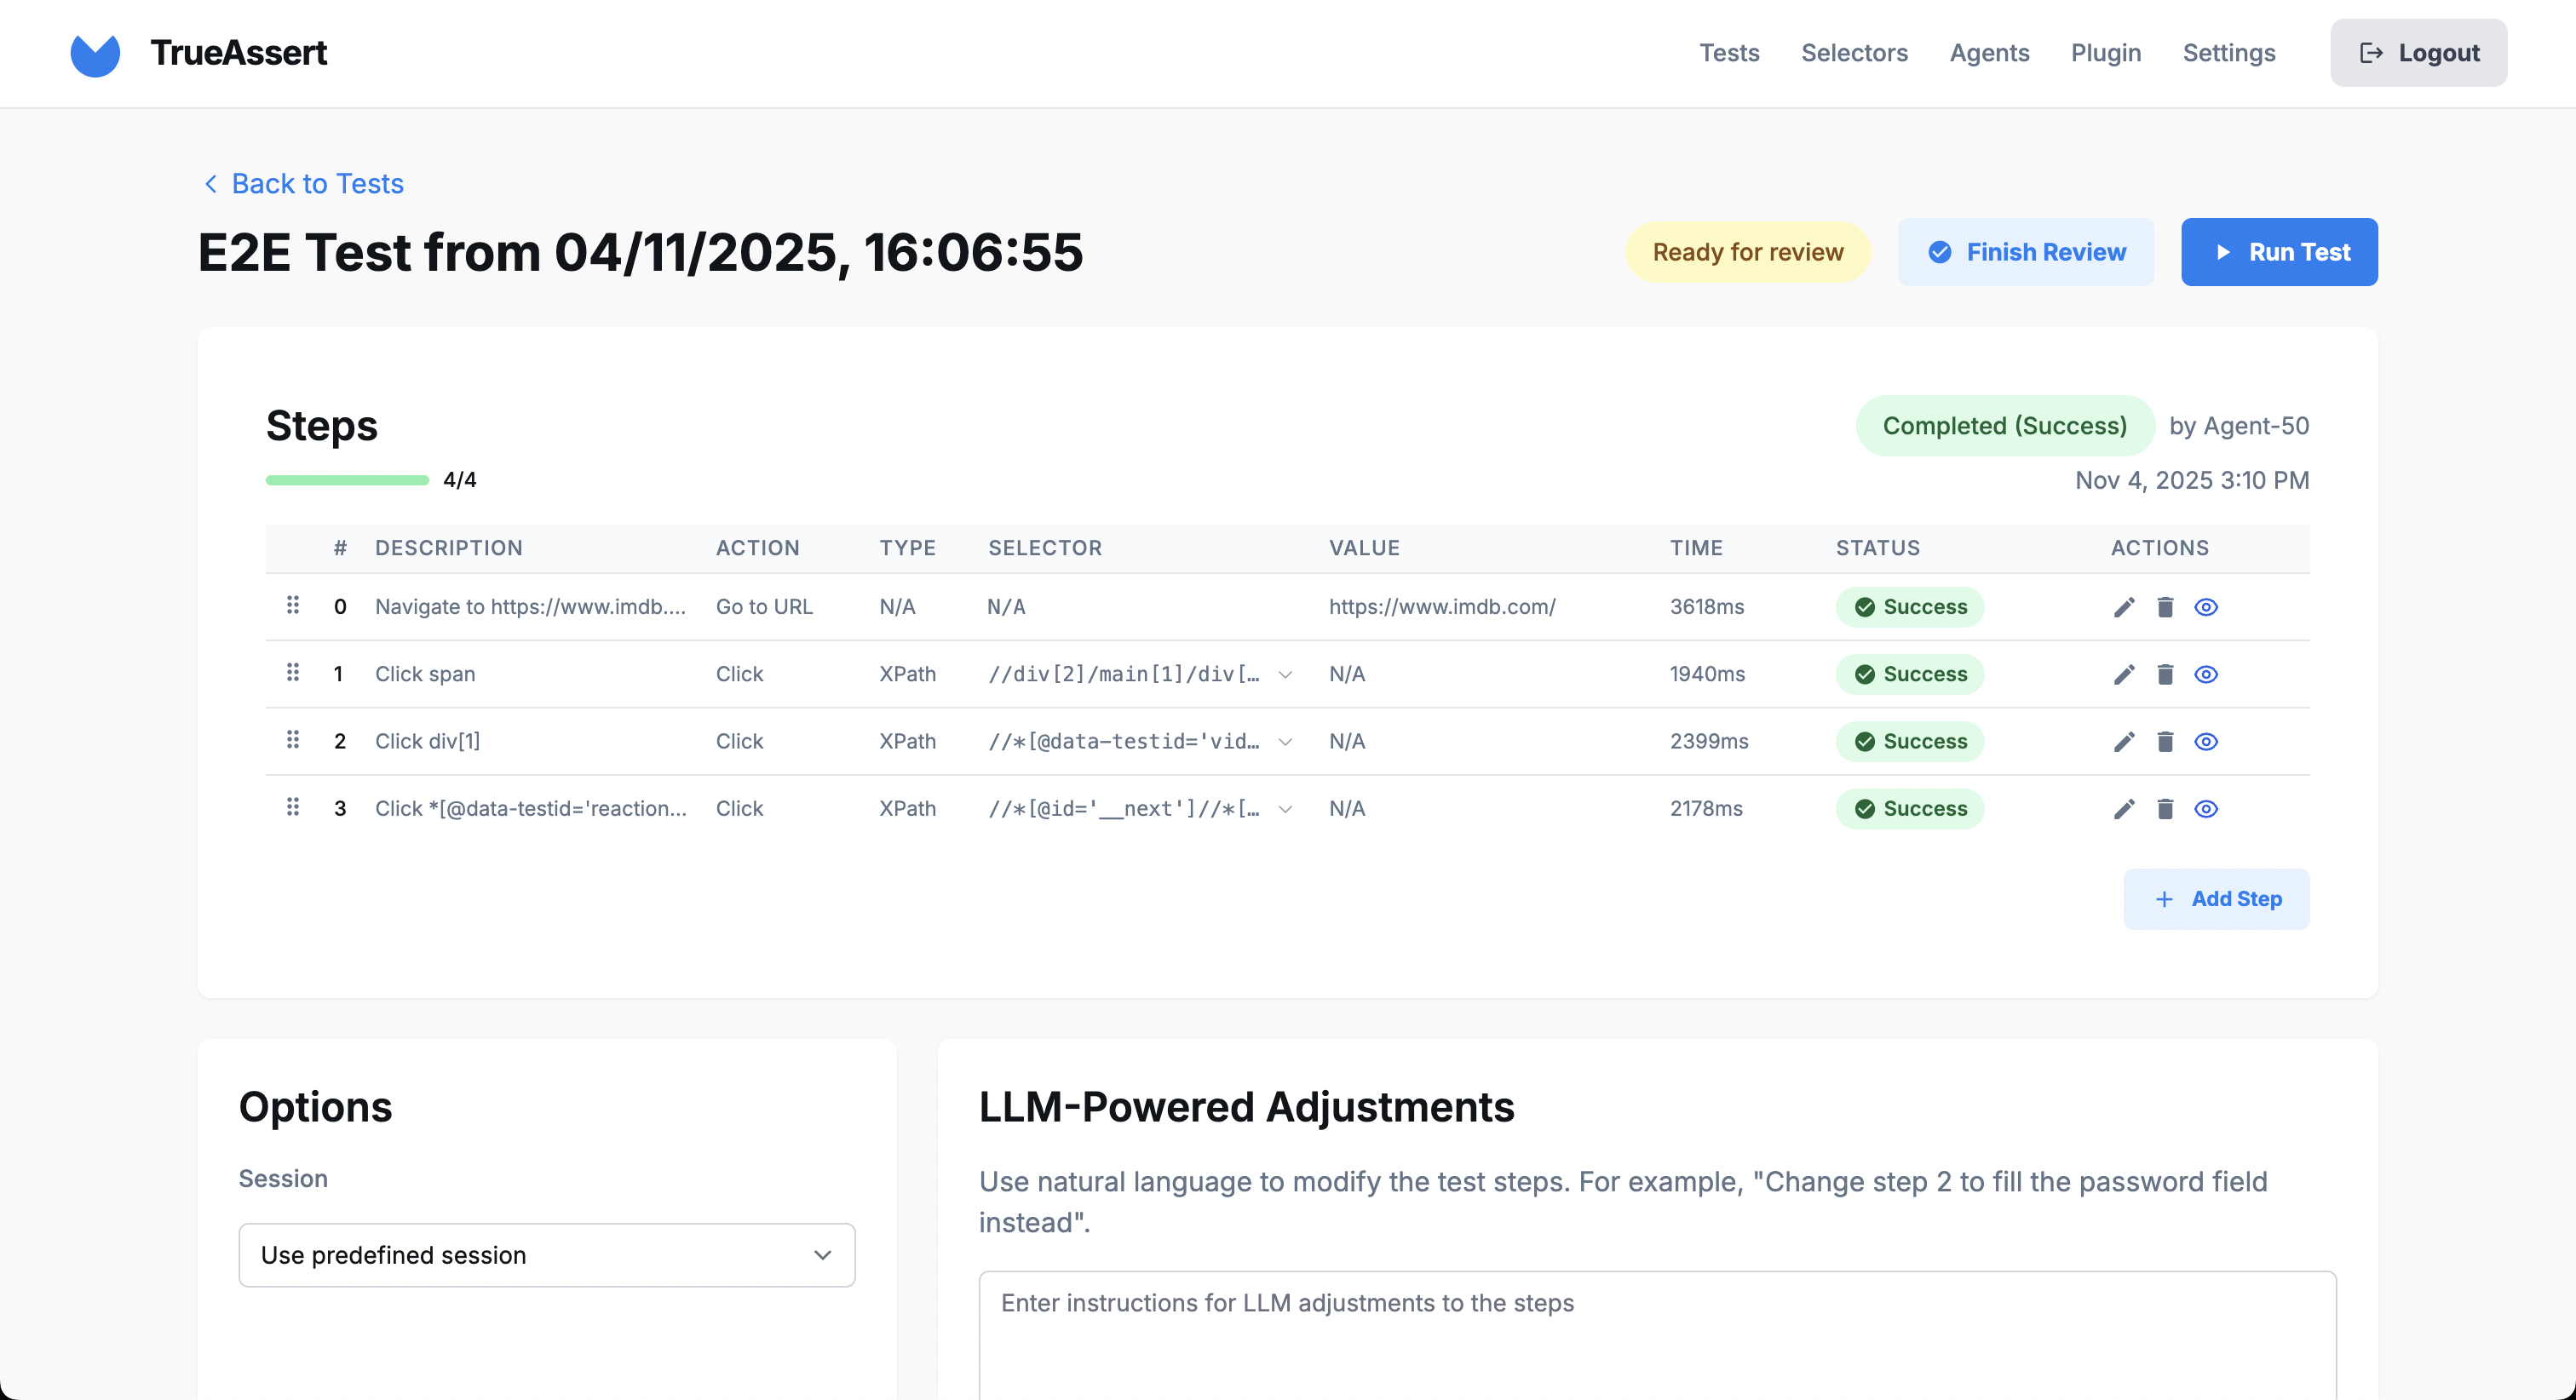This screenshot has width=2576, height=1400.
Task: Click the 4/4 steps progress bar
Action: pos(347,480)
